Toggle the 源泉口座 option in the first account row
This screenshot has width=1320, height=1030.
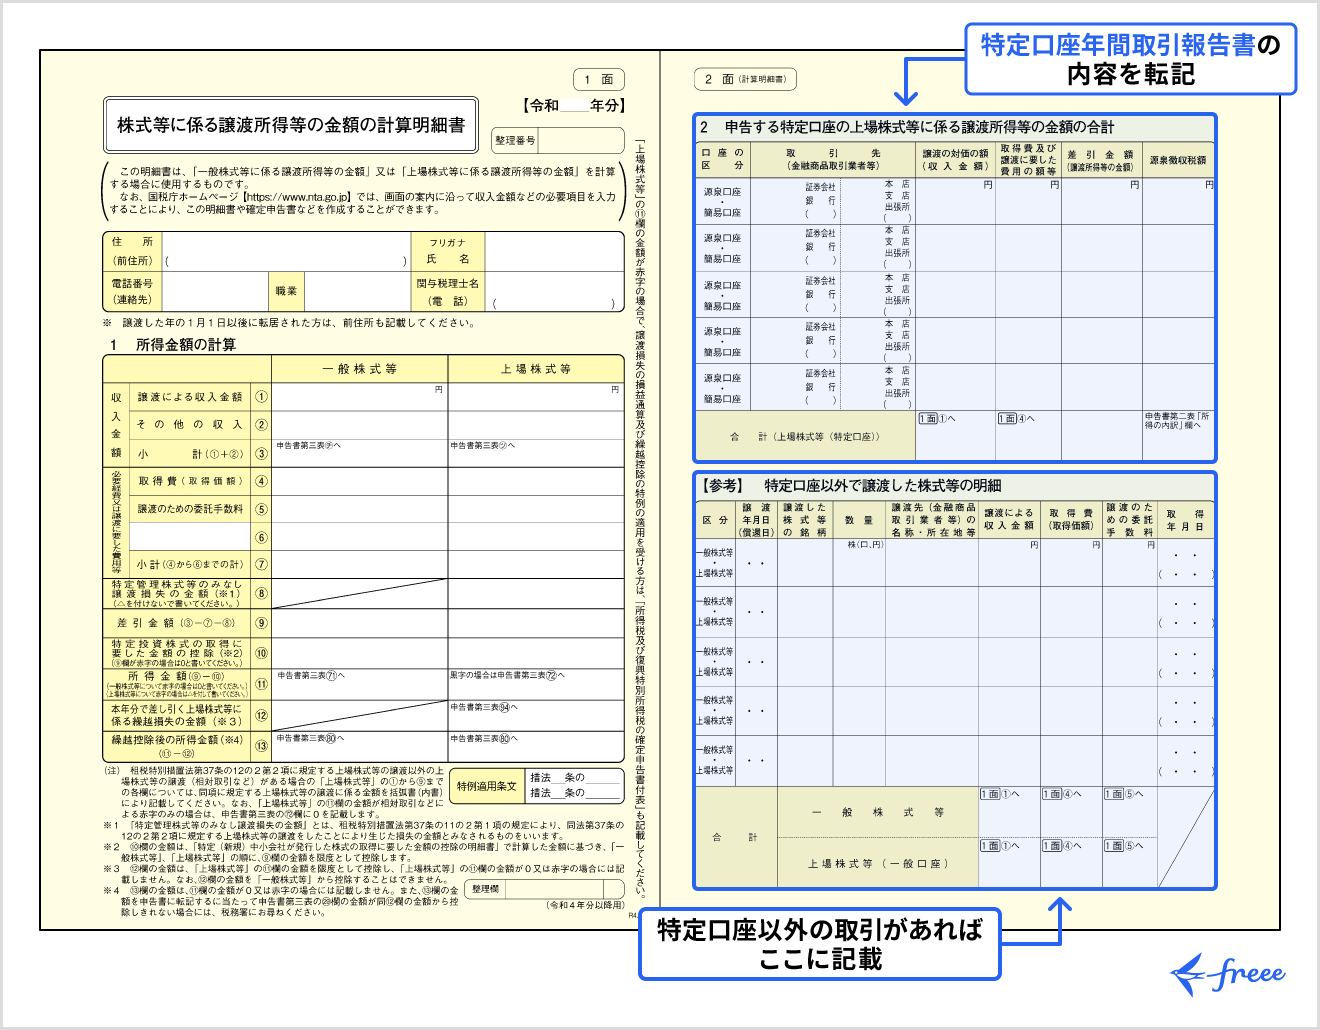tap(723, 190)
